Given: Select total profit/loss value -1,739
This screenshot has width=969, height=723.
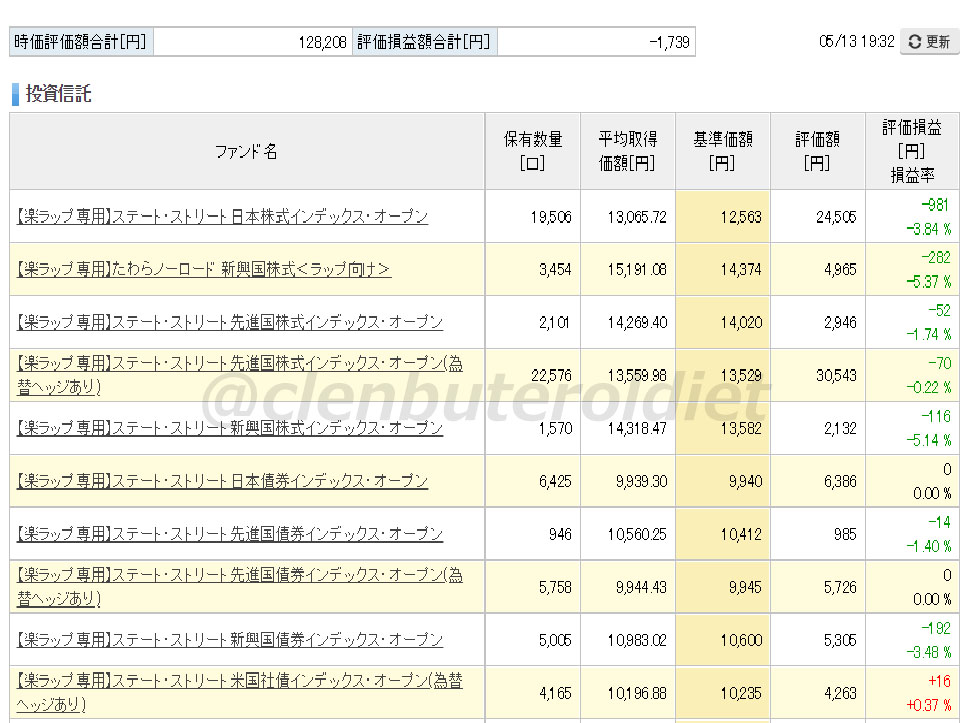Looking at the screenshot, I should pyautogui.click(x=669, y=42).
